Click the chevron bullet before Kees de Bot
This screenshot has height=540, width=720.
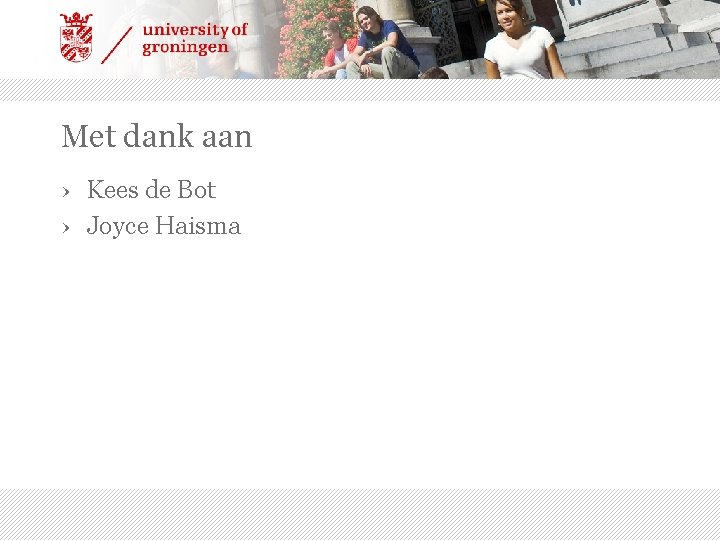tap(66, 191)
